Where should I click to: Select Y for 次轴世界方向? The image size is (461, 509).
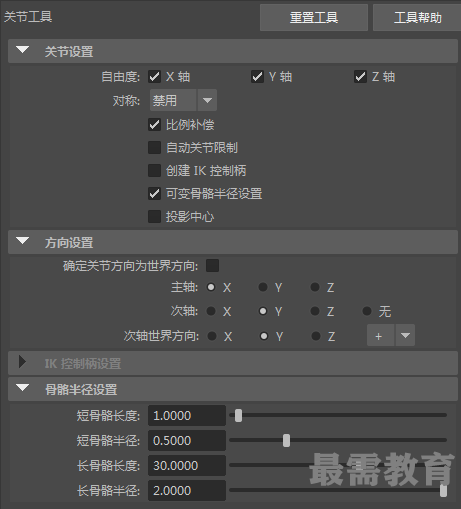point(264,336)
